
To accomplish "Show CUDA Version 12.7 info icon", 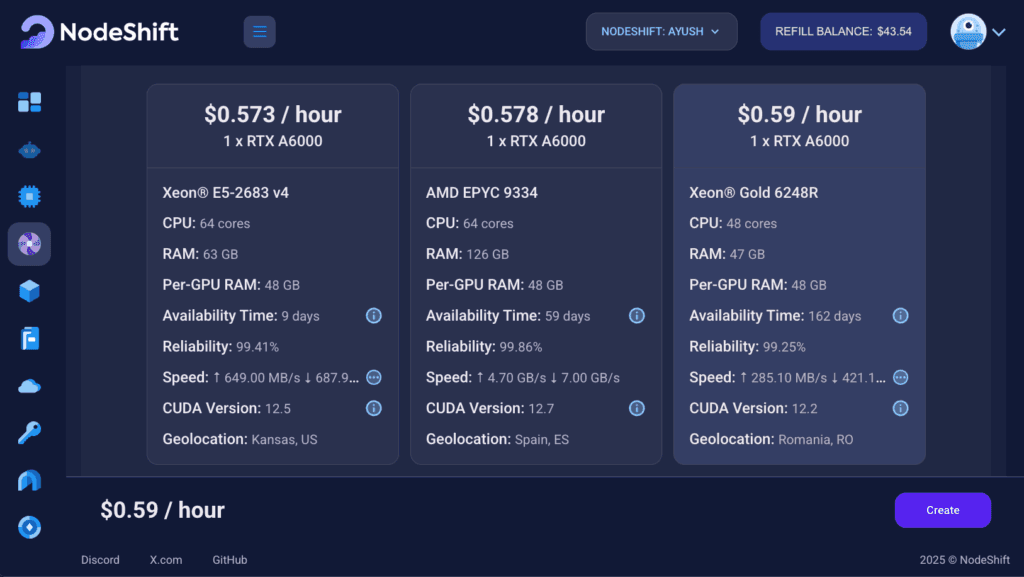I will [637, 409].
